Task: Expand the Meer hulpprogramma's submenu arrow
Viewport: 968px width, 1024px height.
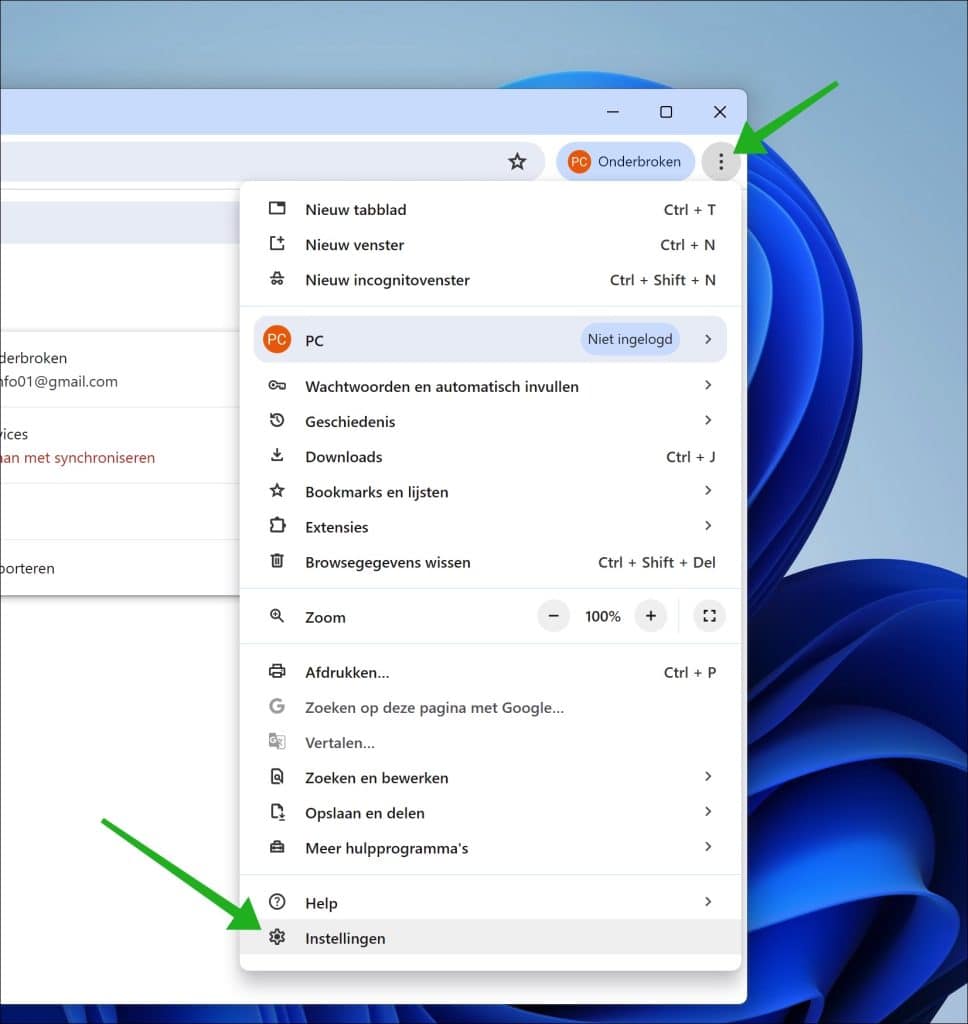Action: pos(708,847)
